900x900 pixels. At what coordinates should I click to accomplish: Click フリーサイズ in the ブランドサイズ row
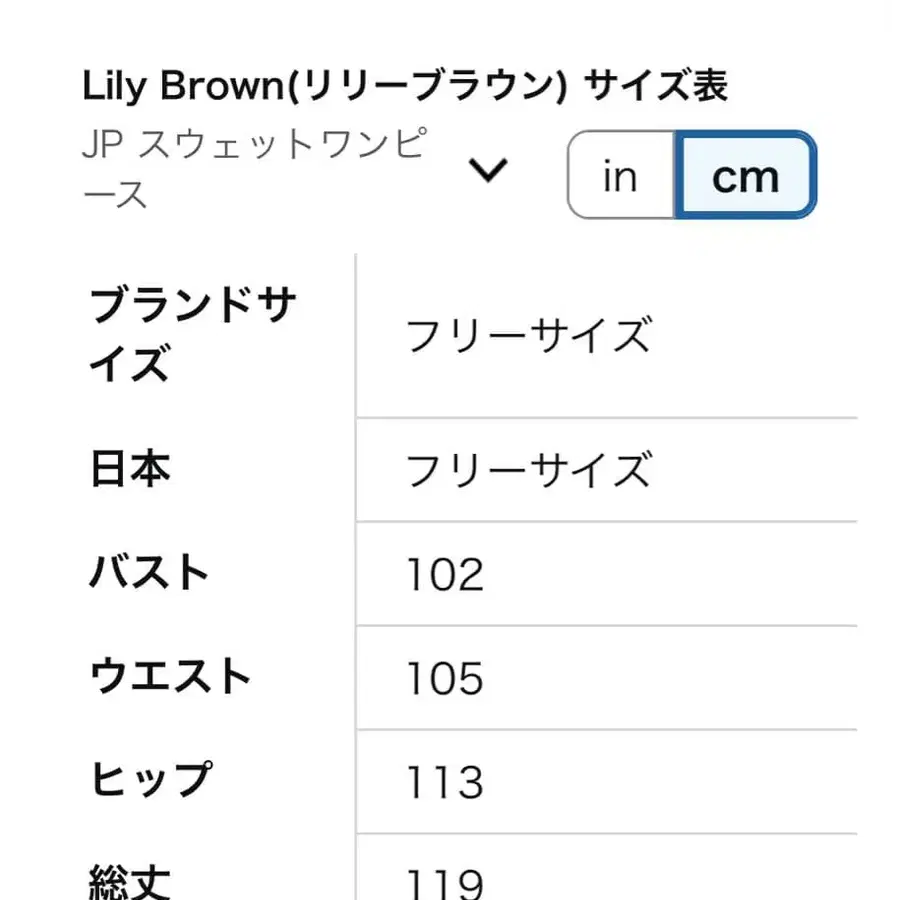(528, 335)
